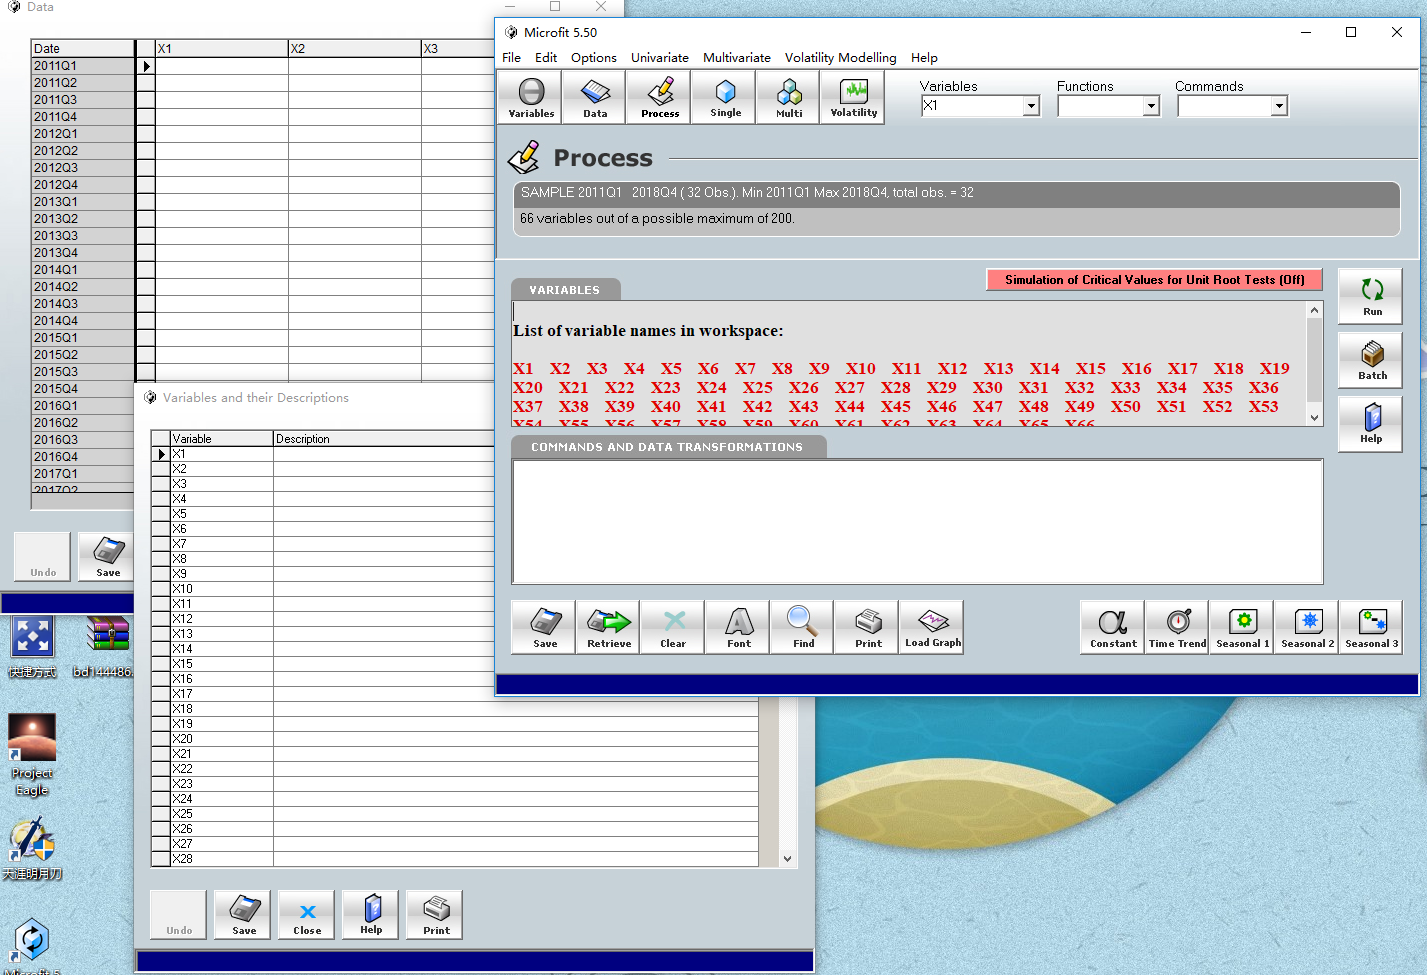Screen dimensions: 1427x975
Task: Print from the Process window
Action: (x=868, y=627)
